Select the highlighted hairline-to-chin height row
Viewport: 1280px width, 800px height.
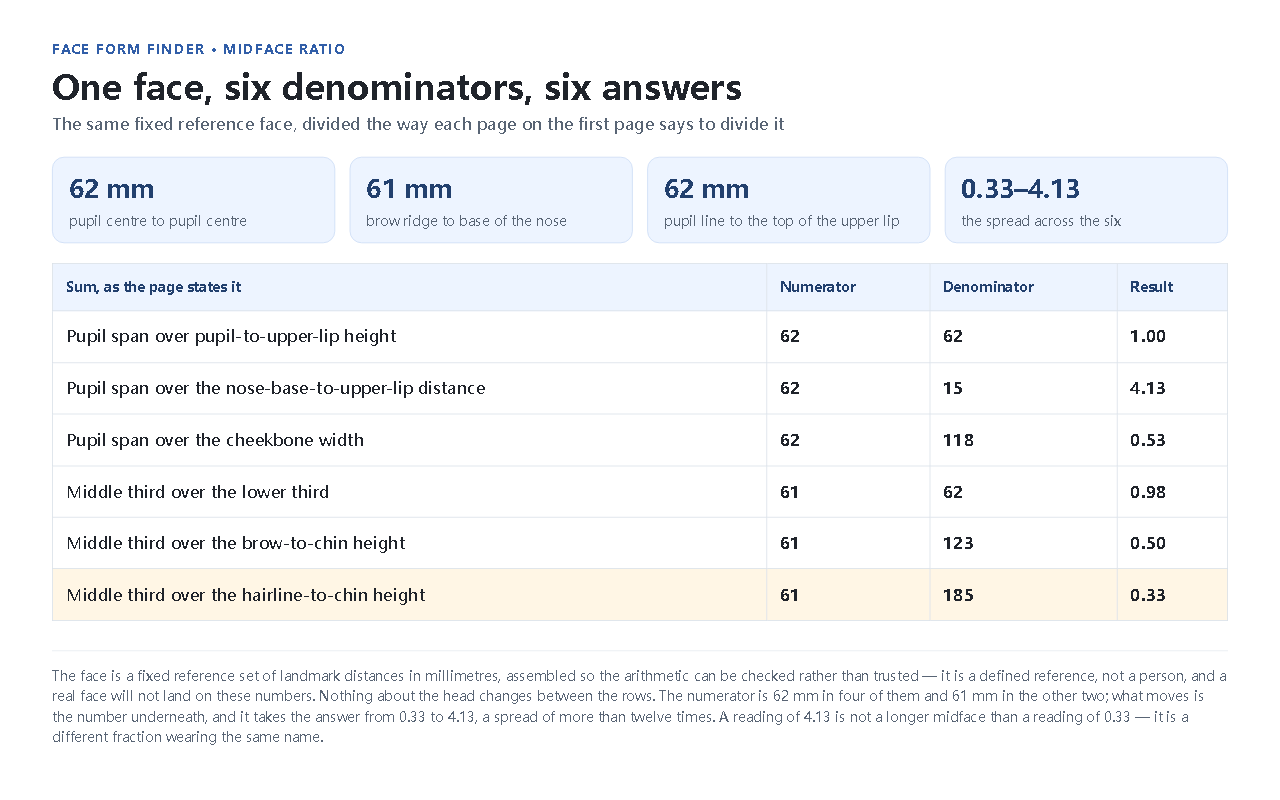click(640, 595)
